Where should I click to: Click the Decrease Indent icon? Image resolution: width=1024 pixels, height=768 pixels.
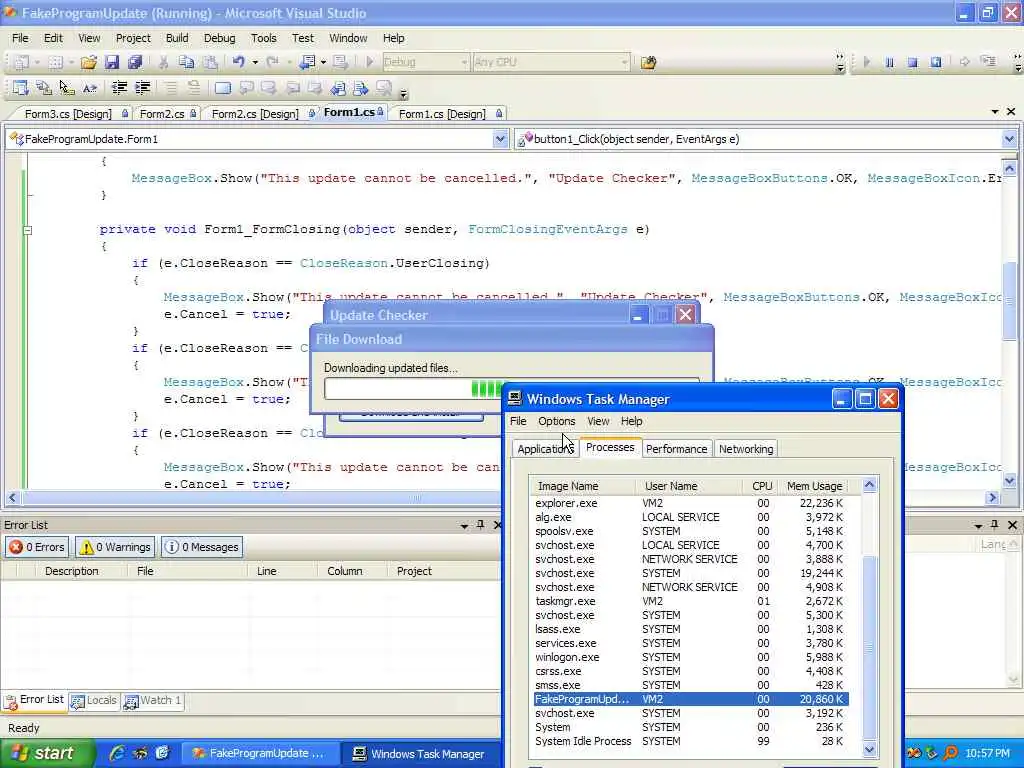point(119,88)
